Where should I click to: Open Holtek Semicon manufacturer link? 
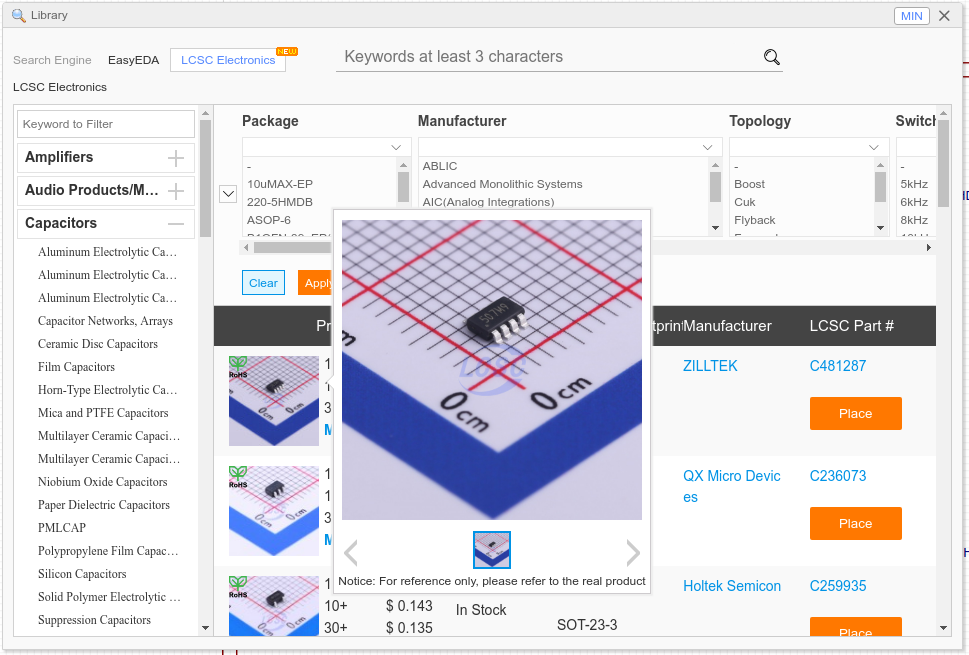tap(732, 586)
